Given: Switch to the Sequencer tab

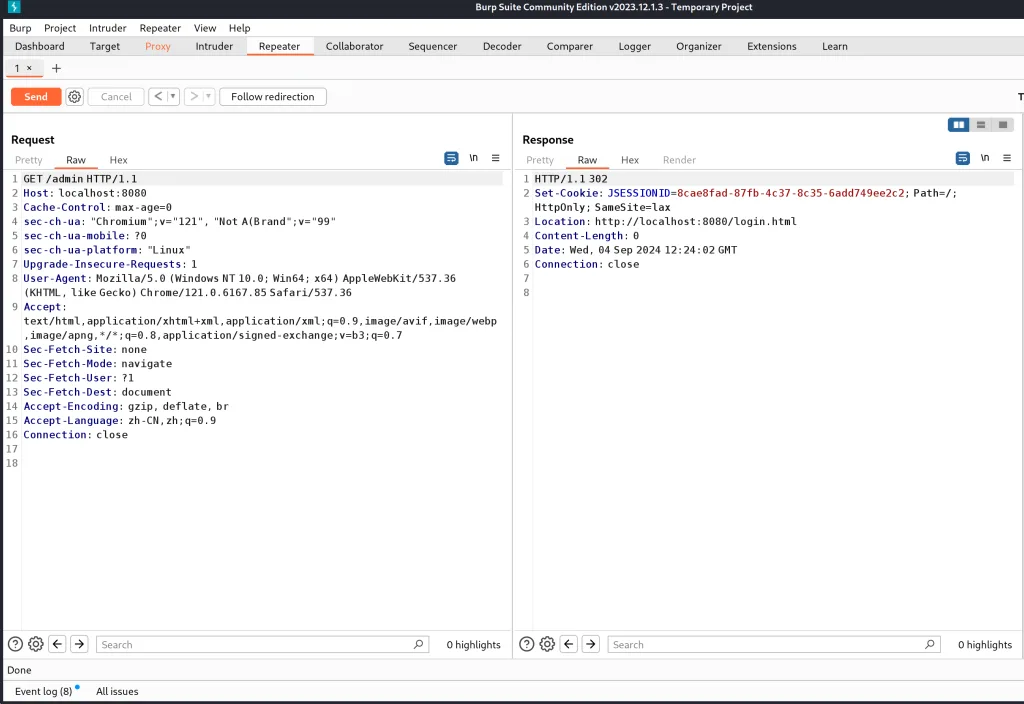Looking at the screenshot, I should pos(433,46).
